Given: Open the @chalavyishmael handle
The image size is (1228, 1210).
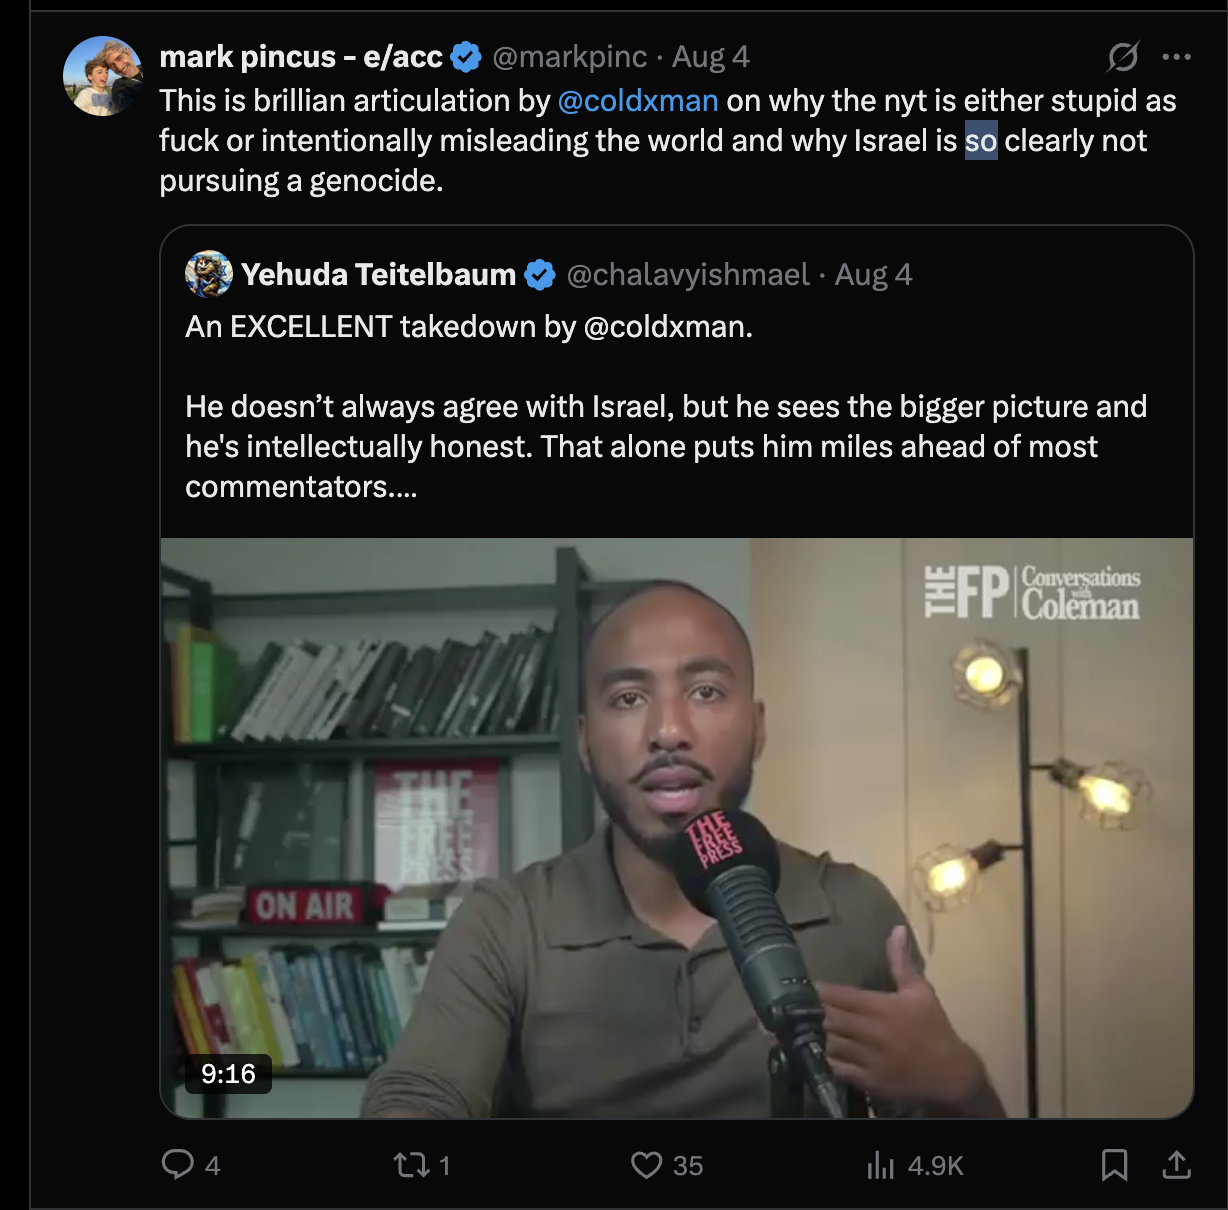Looking at the screenshot, I should pos(688,274).
